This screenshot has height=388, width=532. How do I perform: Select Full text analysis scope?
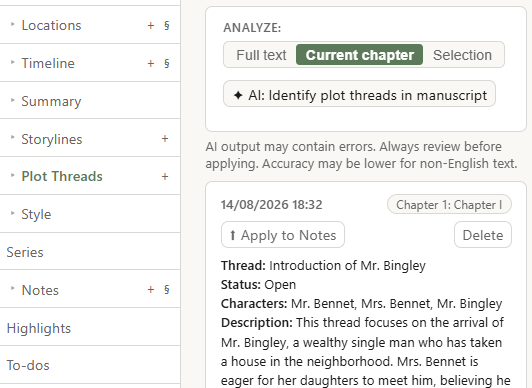click(261, 55)
